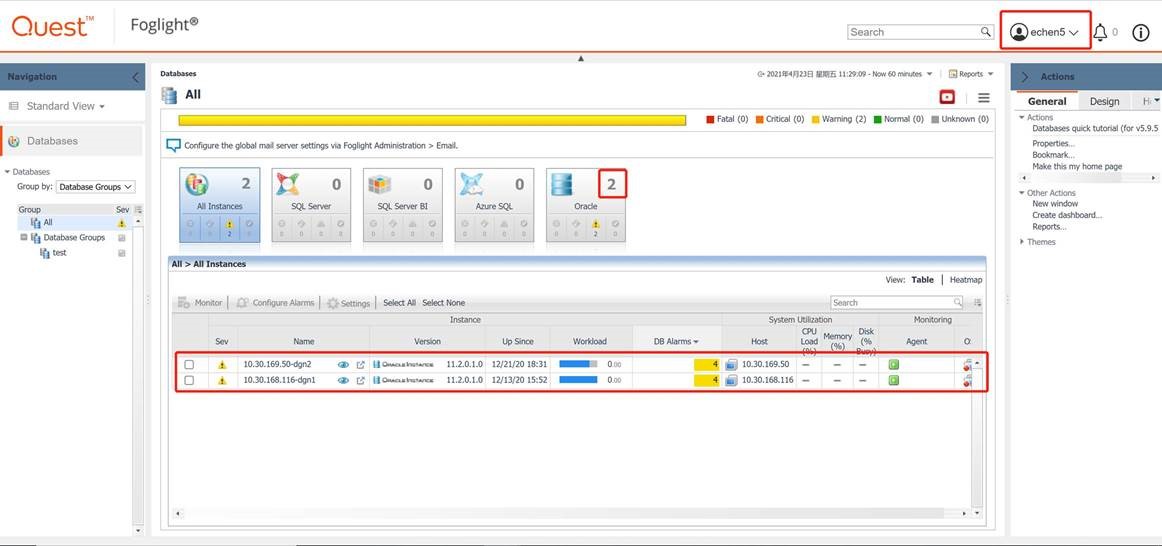Select the All group in tree
The image size is (1162, 546).
[x=48, y=222]
